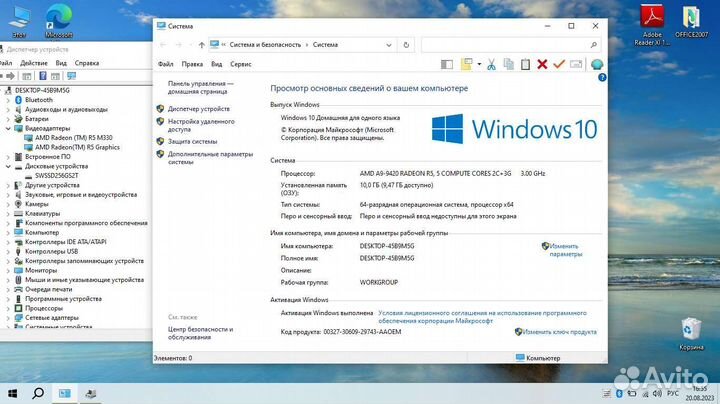Click the forward arrow in Device Manager toolbar
Screen dimensions: 720x404
tap(10, 76)
